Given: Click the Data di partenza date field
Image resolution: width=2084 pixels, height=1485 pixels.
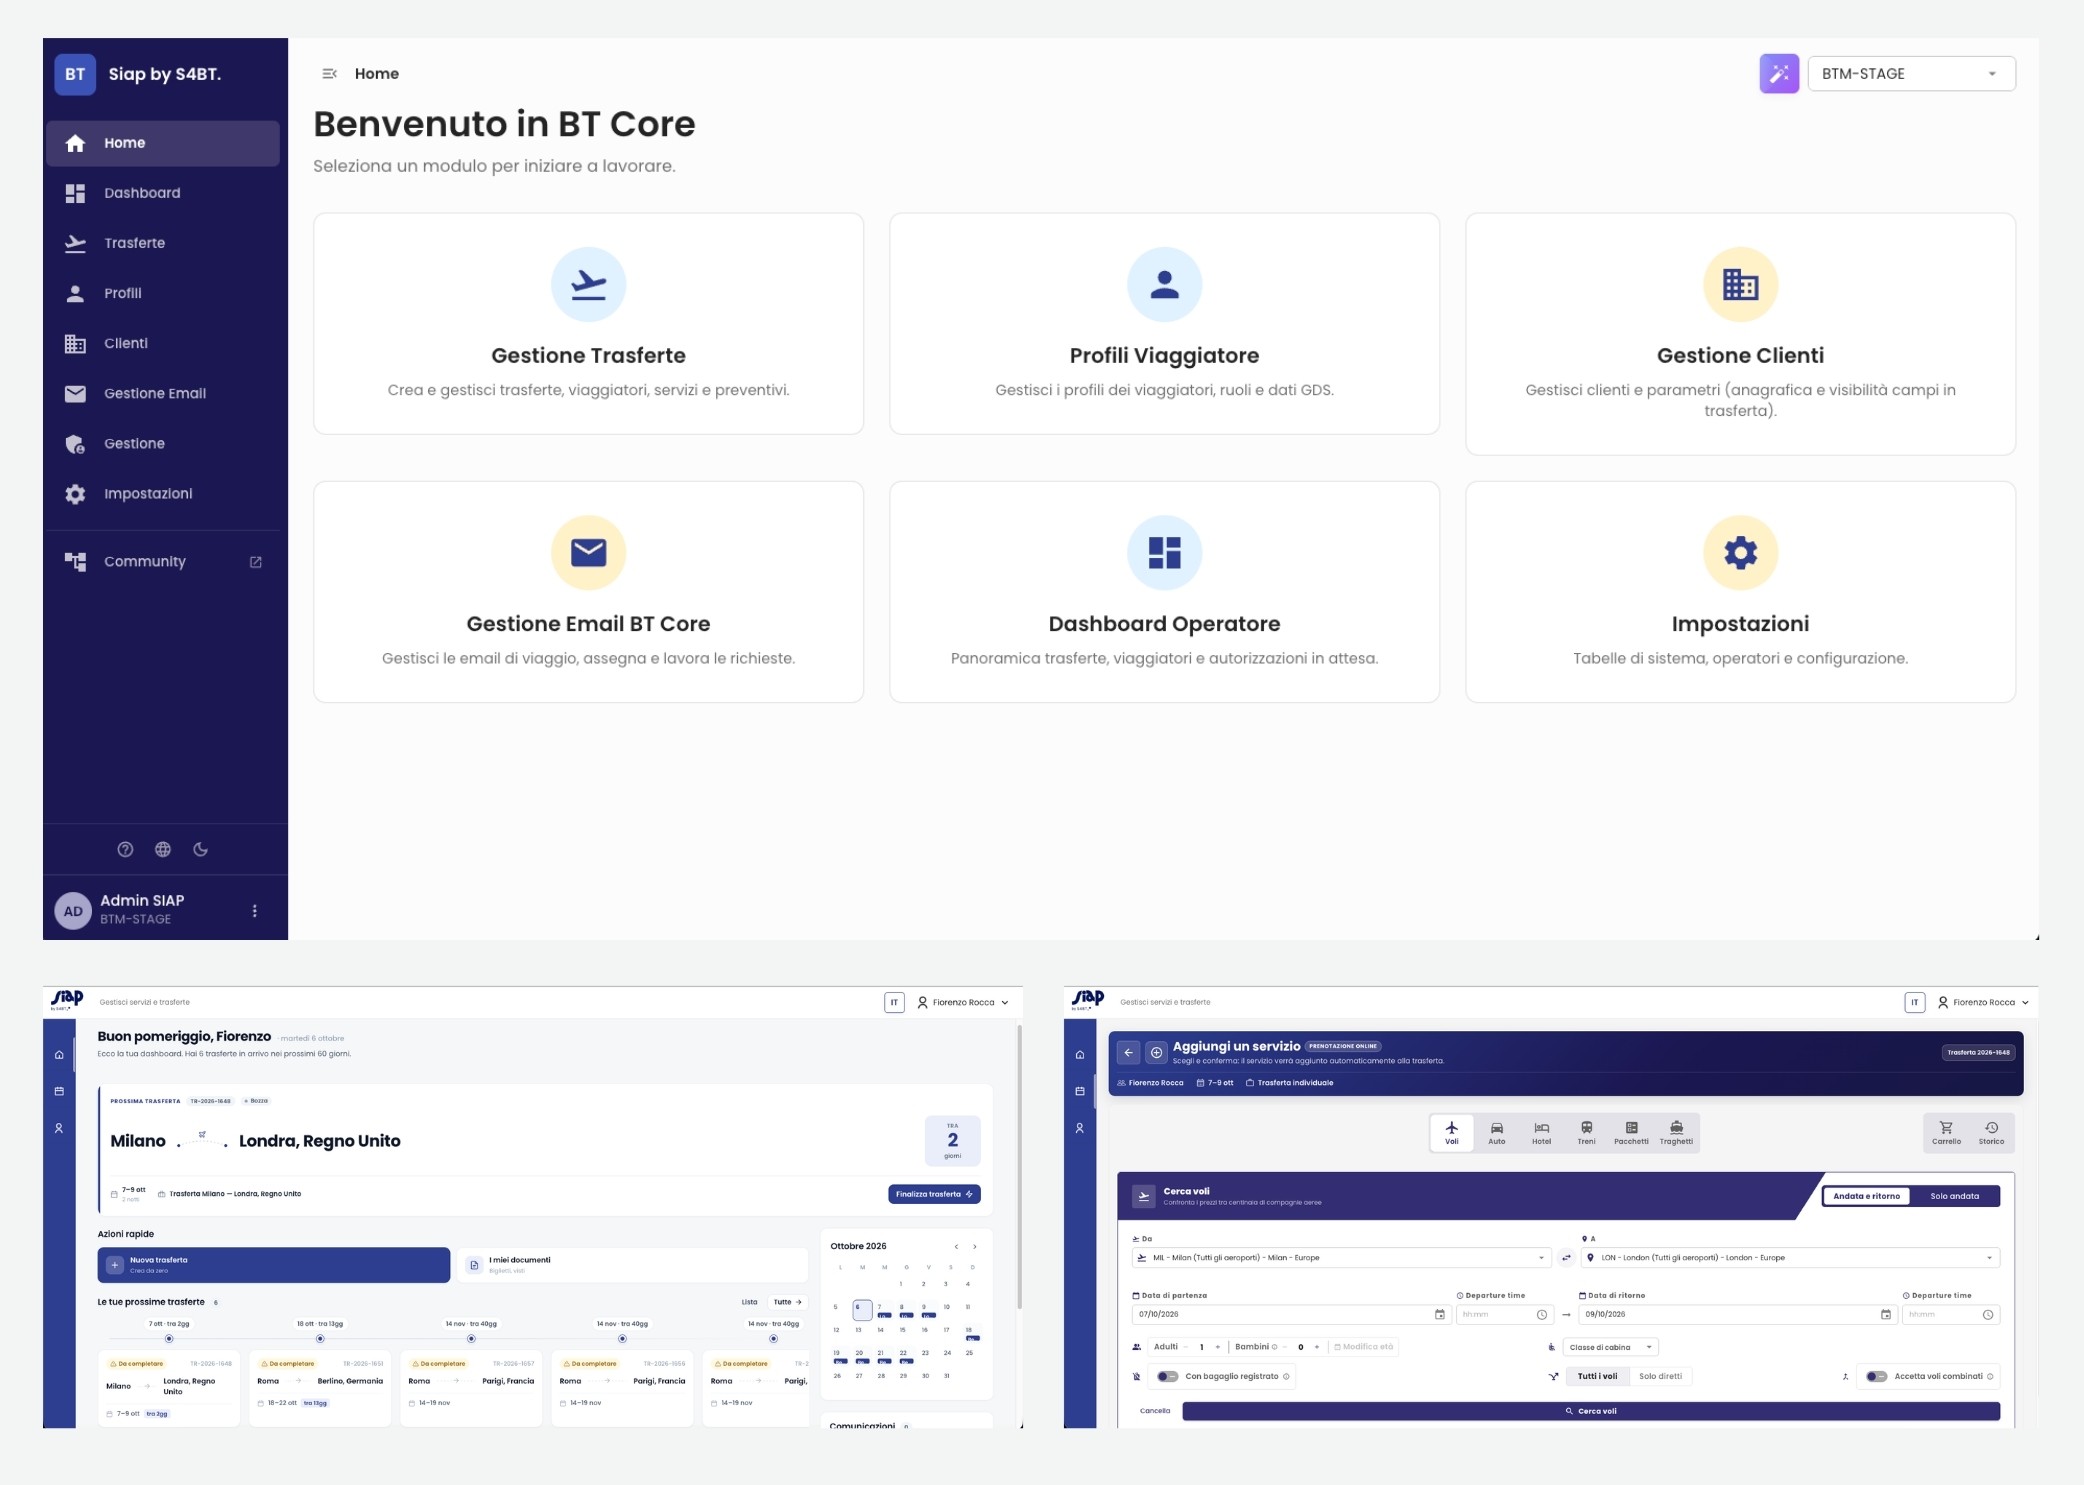Looking at the screenshot, I should pos(1290,1314).
